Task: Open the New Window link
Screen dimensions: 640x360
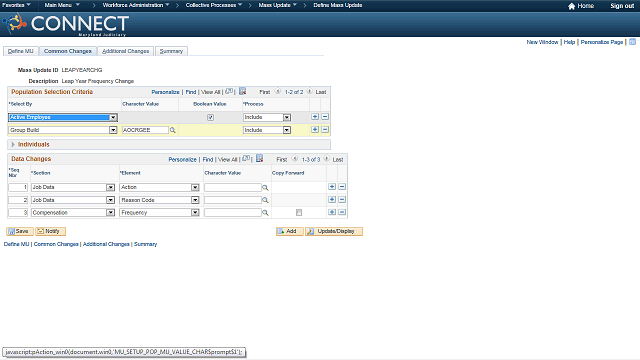Action: (542, 42)
